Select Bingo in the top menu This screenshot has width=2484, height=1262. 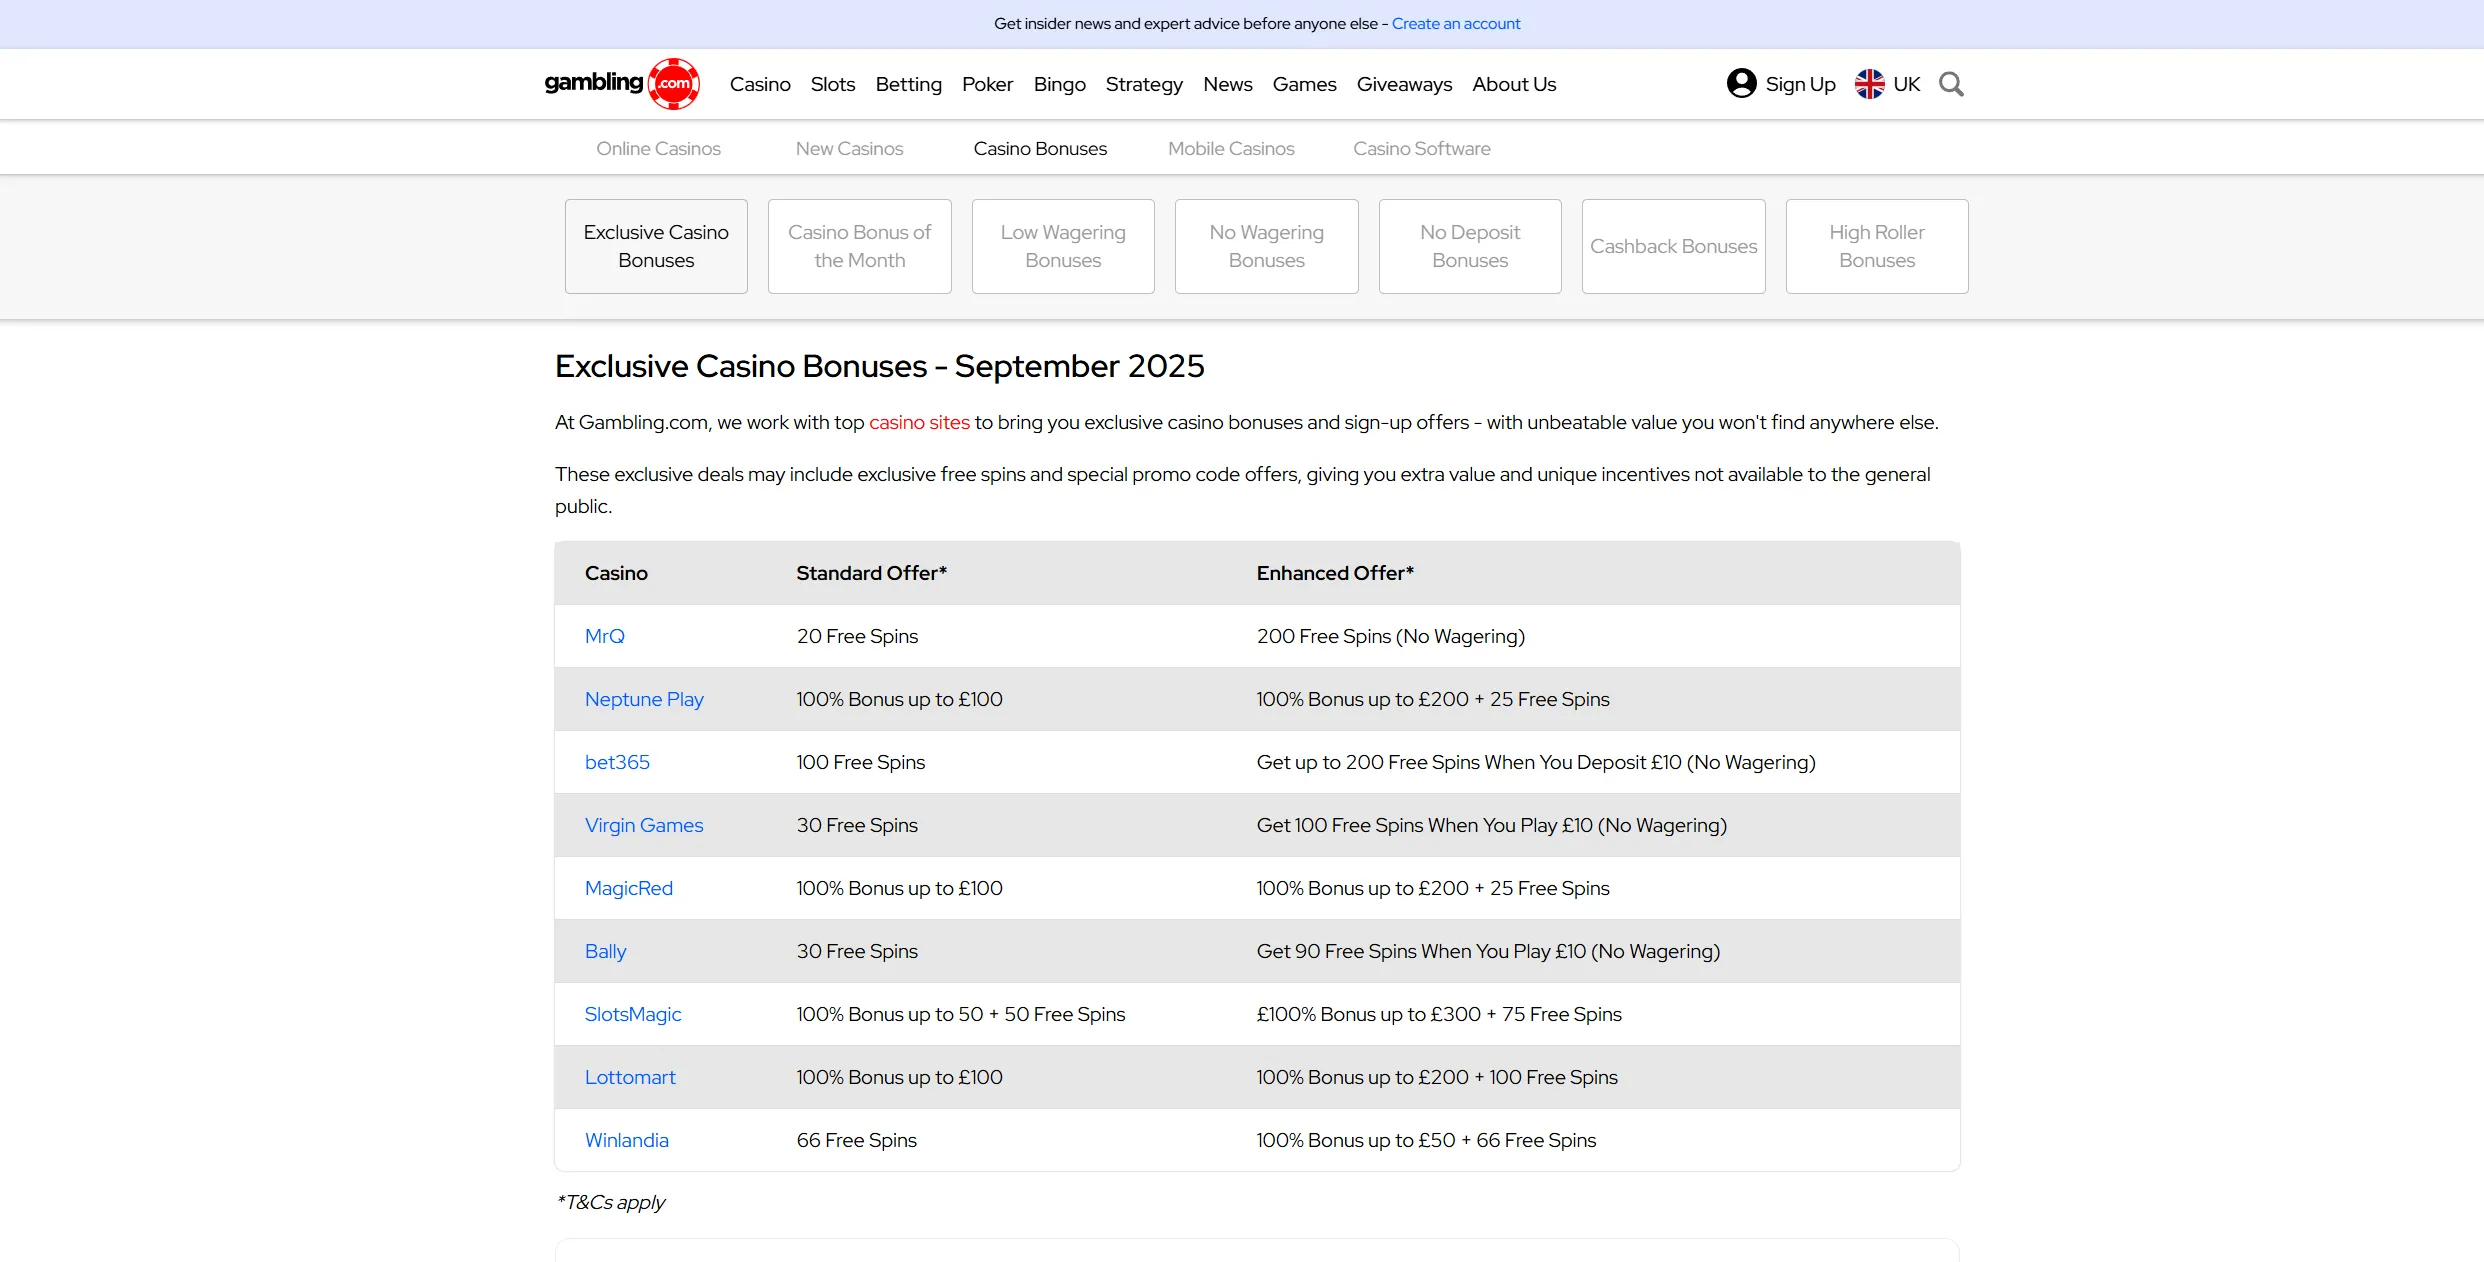tap(1059, 84)
